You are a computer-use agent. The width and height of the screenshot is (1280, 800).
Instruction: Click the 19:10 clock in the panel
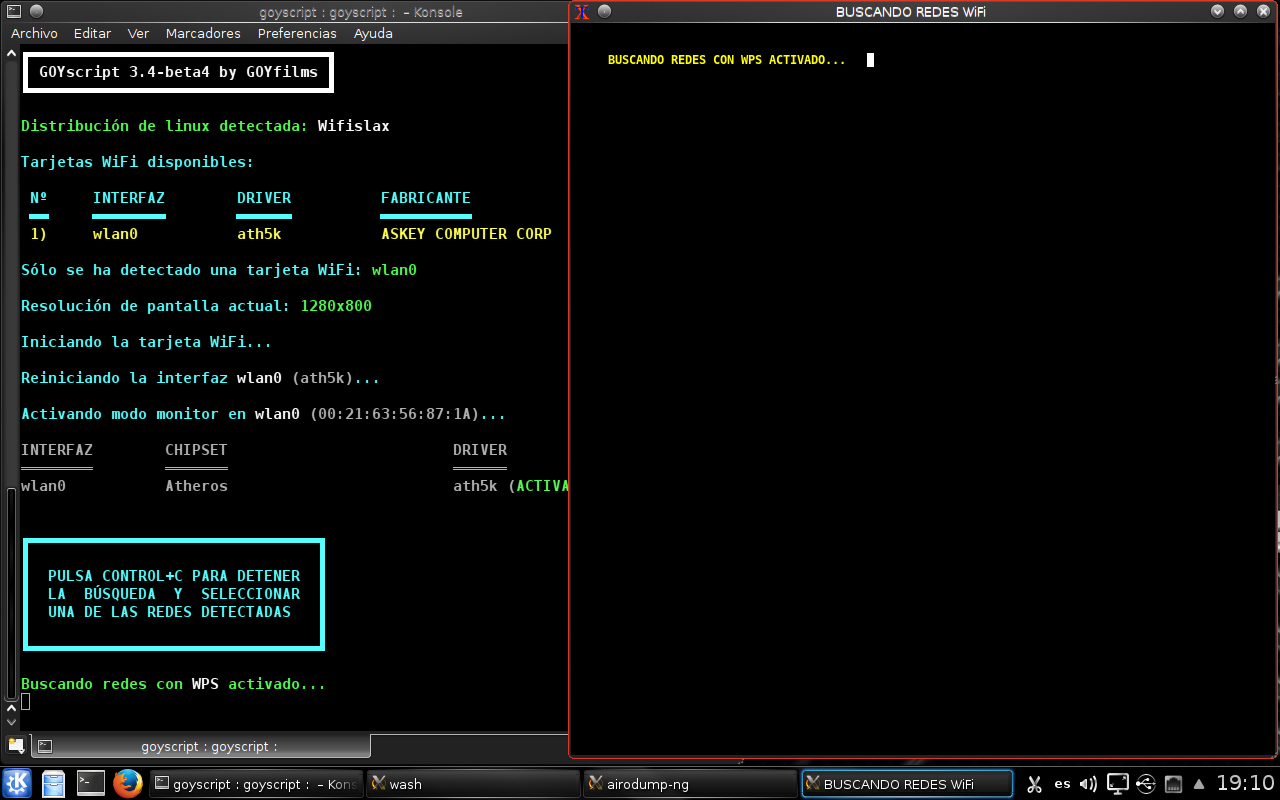(x=1245, y=783)
